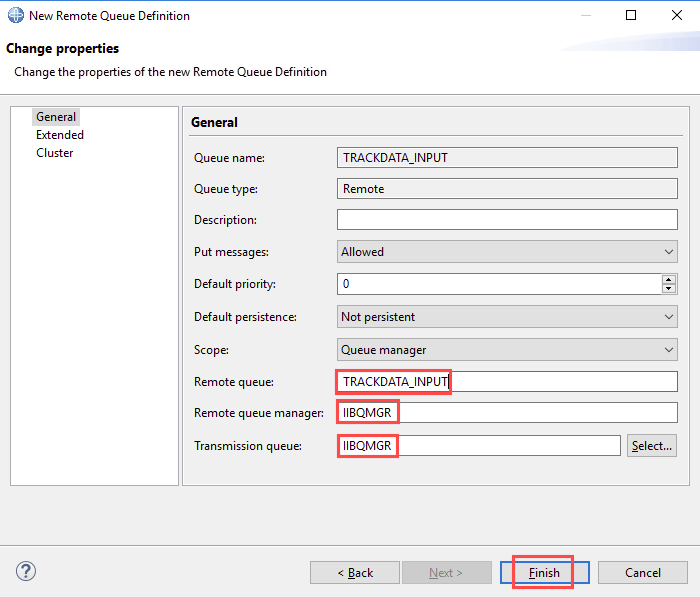Open the Default persistence dropdown
This screenshot has width=700, height=597.
click(x=507, y=317)
